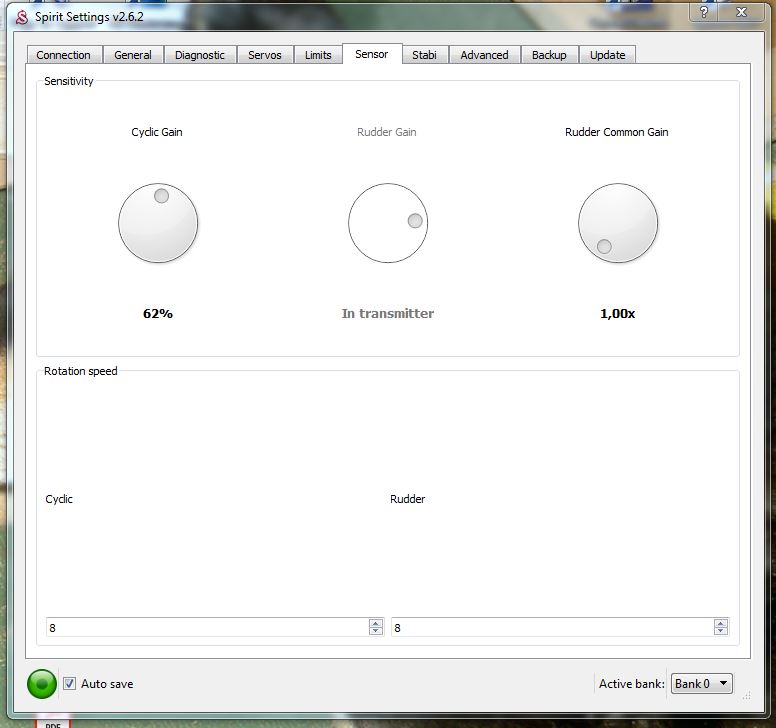
Task: Click the Cyclic Gain dial knob
Action: [158, 223]
